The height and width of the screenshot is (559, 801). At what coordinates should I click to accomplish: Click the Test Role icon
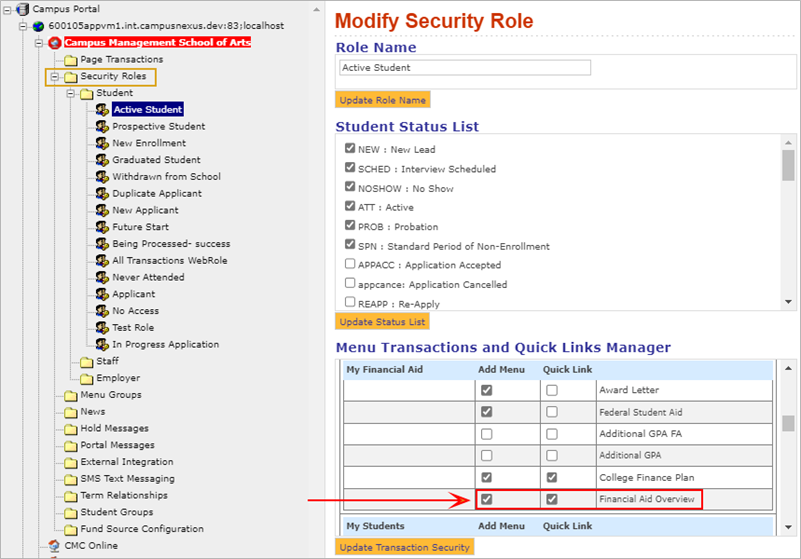(x=102, y=328)
